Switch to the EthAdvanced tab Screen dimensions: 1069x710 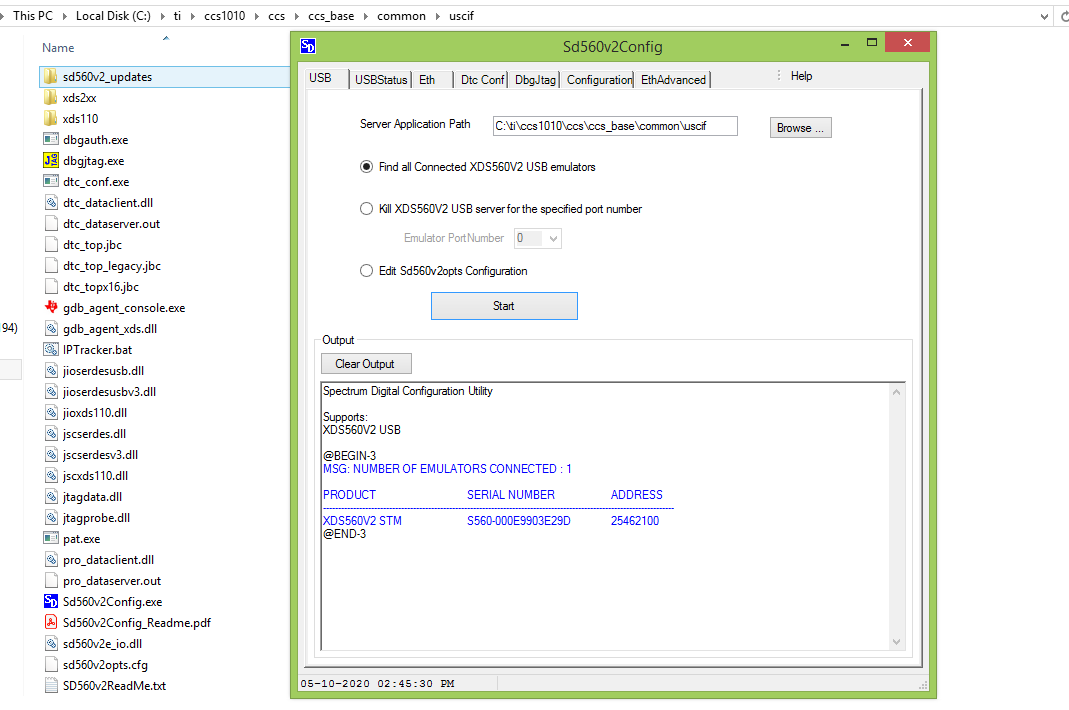(x=674, y=80)
